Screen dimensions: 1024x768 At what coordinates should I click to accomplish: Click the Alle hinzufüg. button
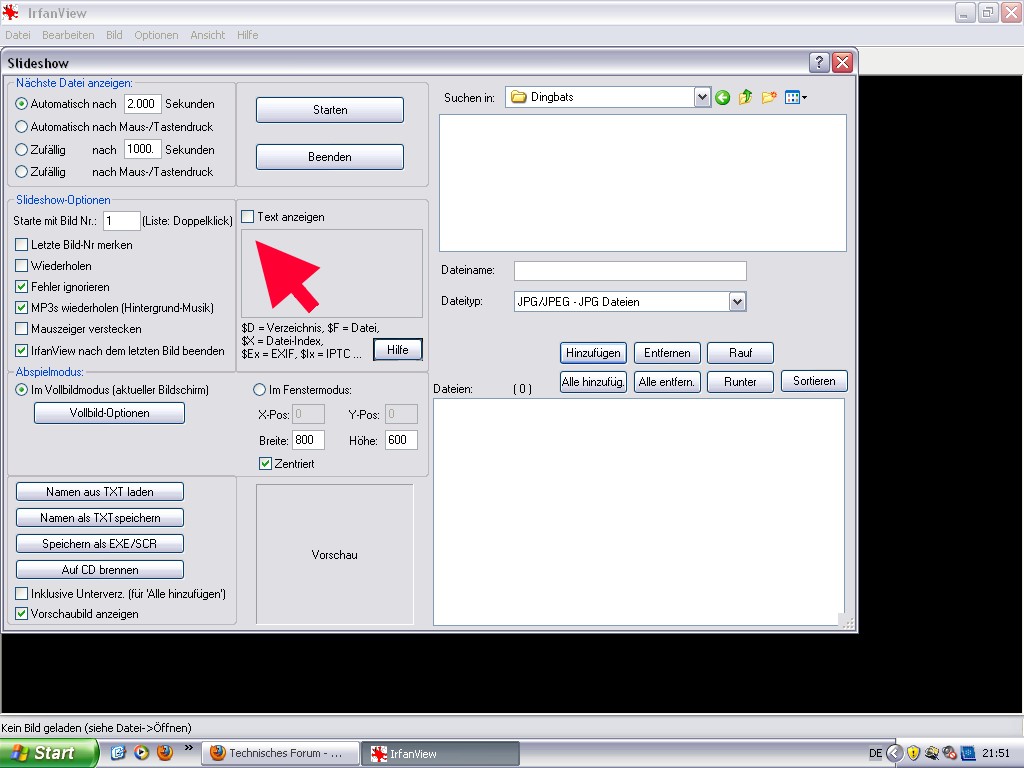(594, 382)
